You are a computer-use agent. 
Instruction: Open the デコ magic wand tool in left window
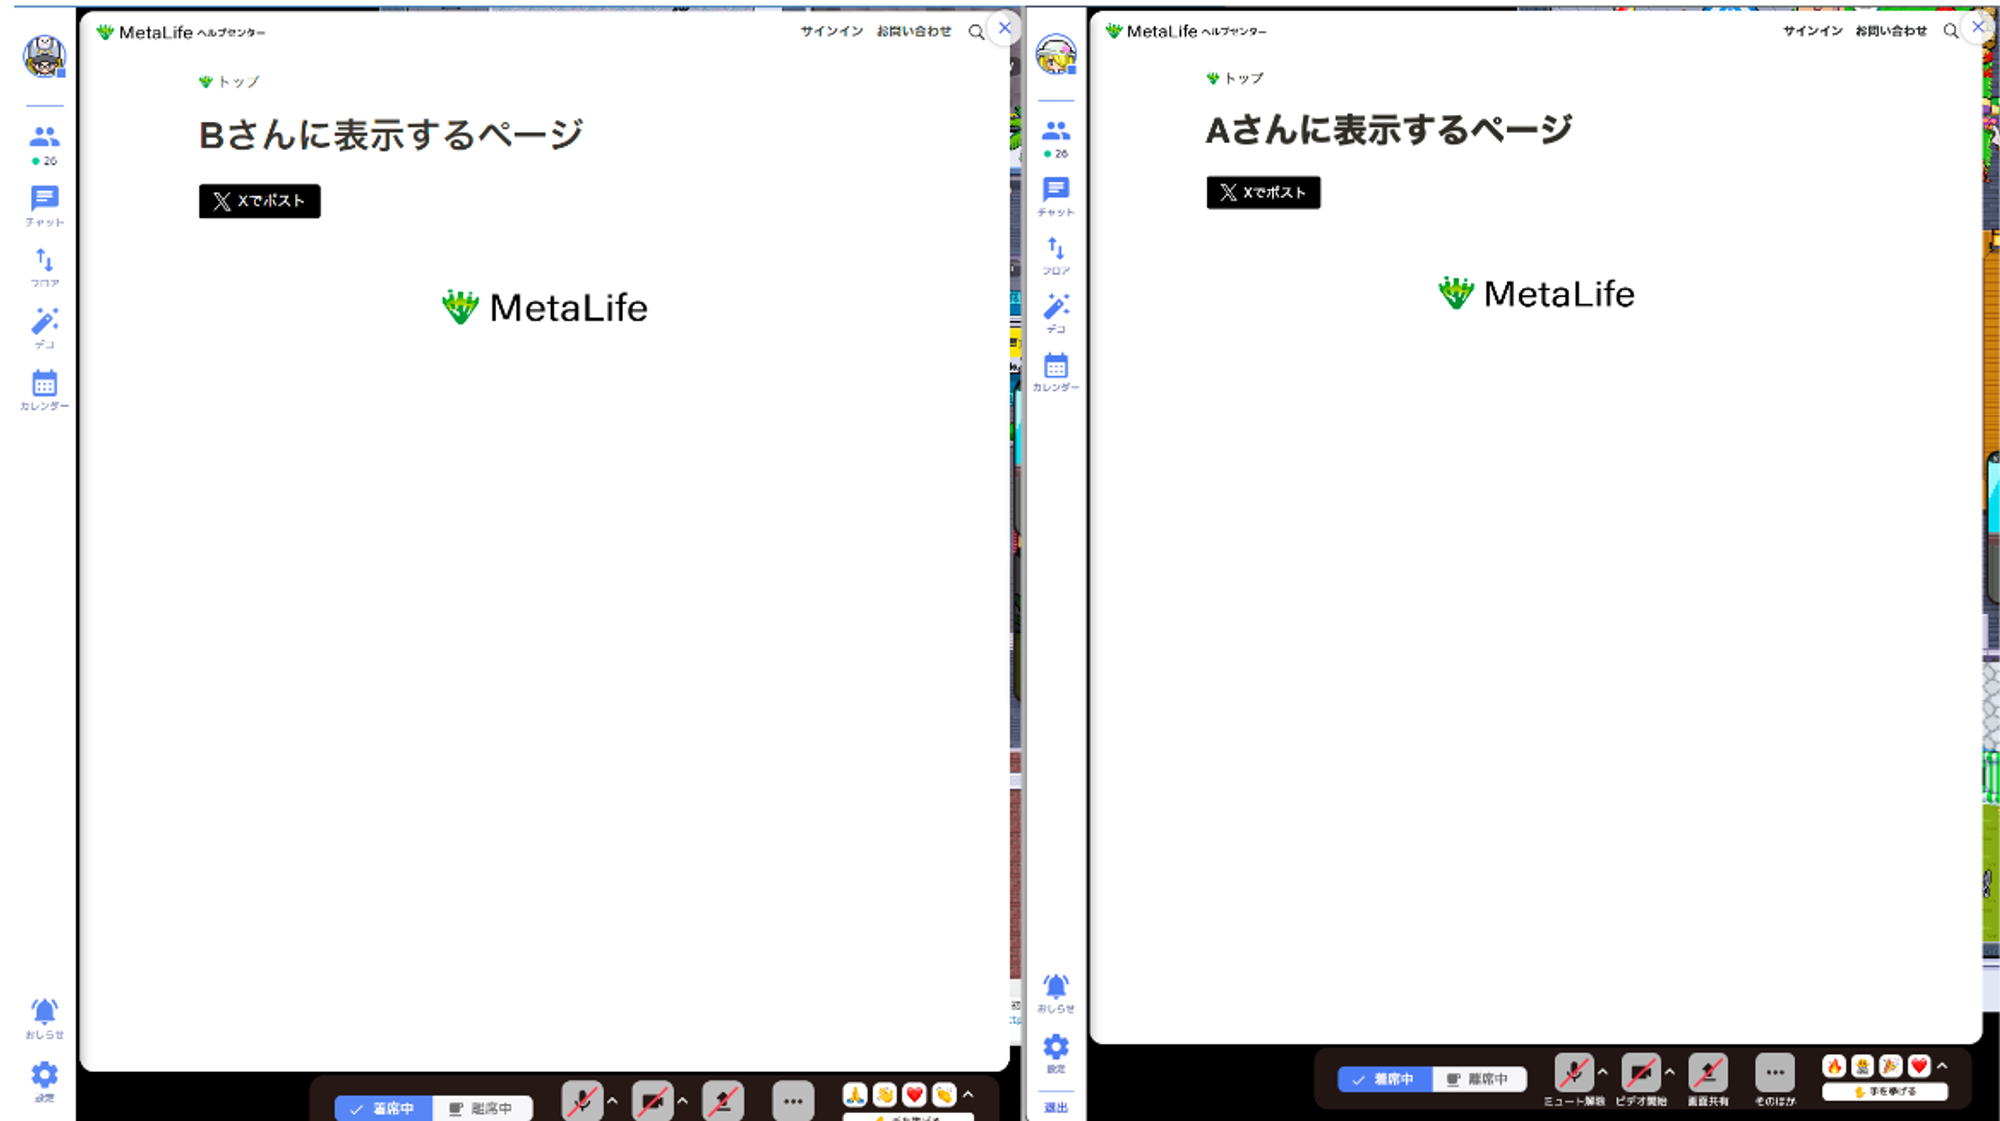pos(44,327)
